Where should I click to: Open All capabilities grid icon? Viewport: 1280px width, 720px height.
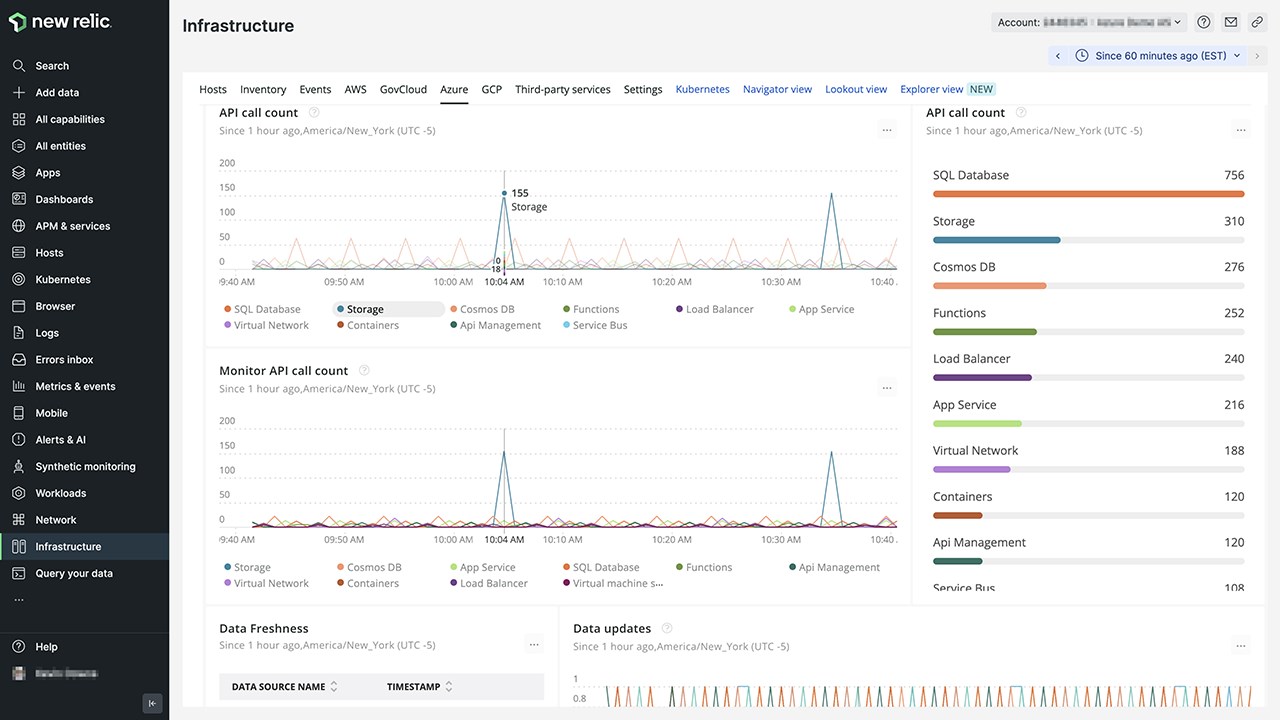pyautogui.click(x=18, y=119)
